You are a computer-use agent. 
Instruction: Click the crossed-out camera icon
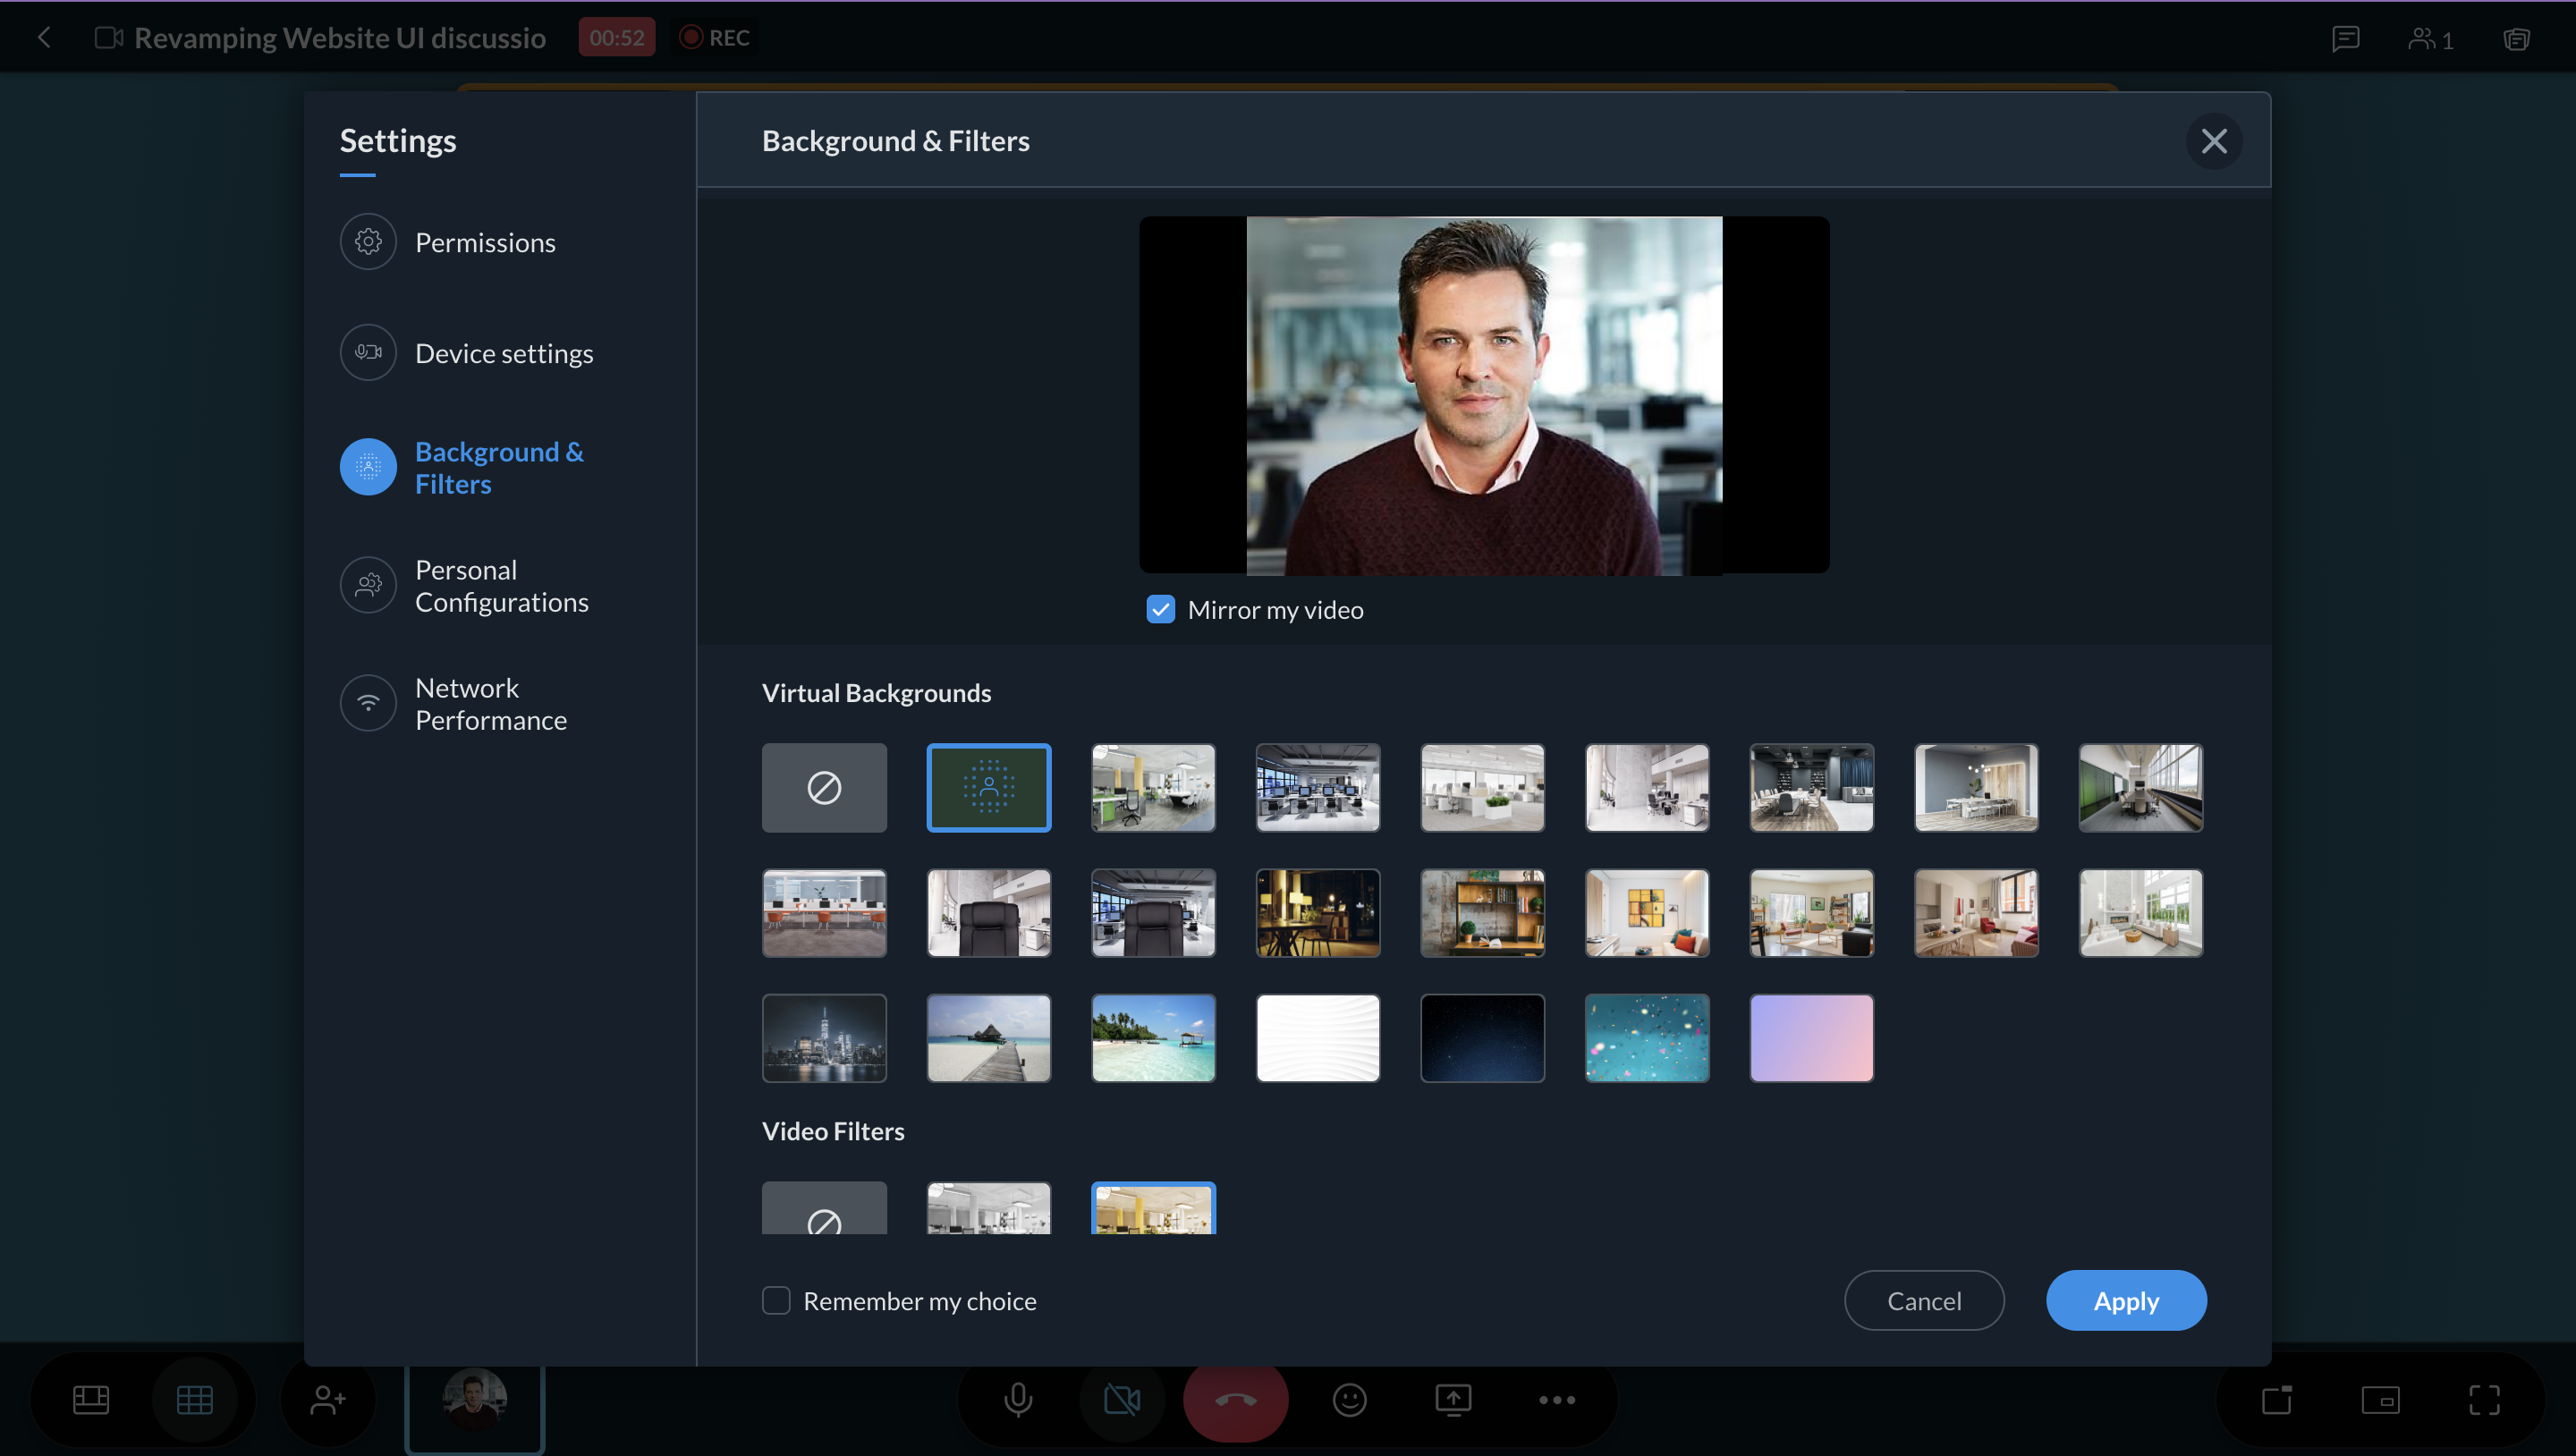1121,1399
